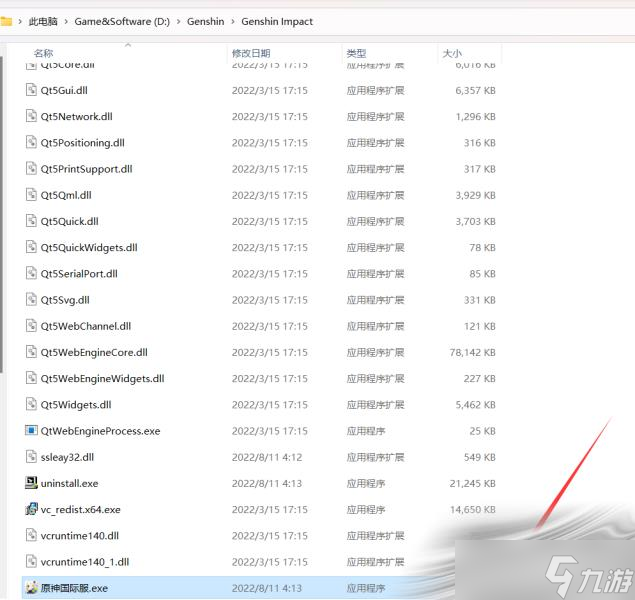The width and height of the screenshot is (635, 600).
Task: Go to 此电脑 in the address bar
Action: click(x=43, y=21)
